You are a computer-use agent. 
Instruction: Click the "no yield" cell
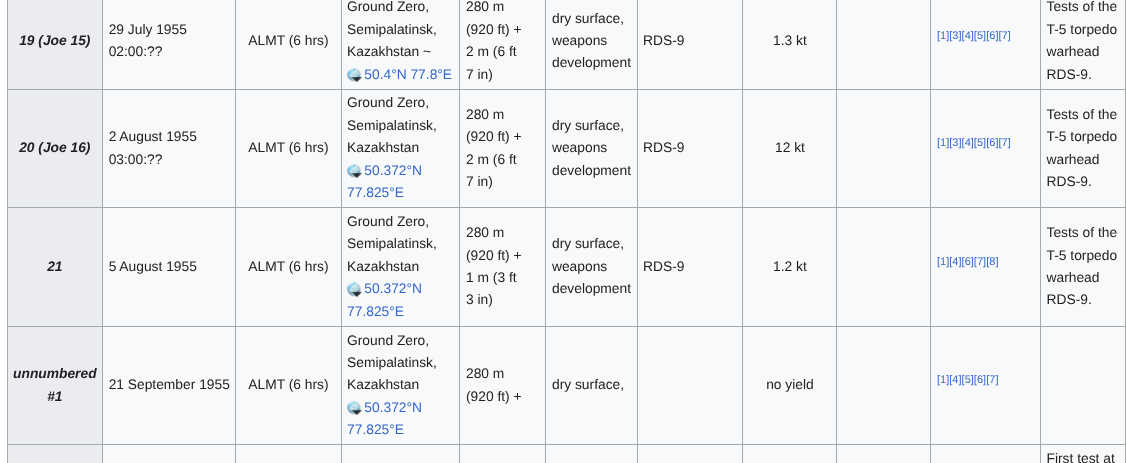[x=789, y=385]
